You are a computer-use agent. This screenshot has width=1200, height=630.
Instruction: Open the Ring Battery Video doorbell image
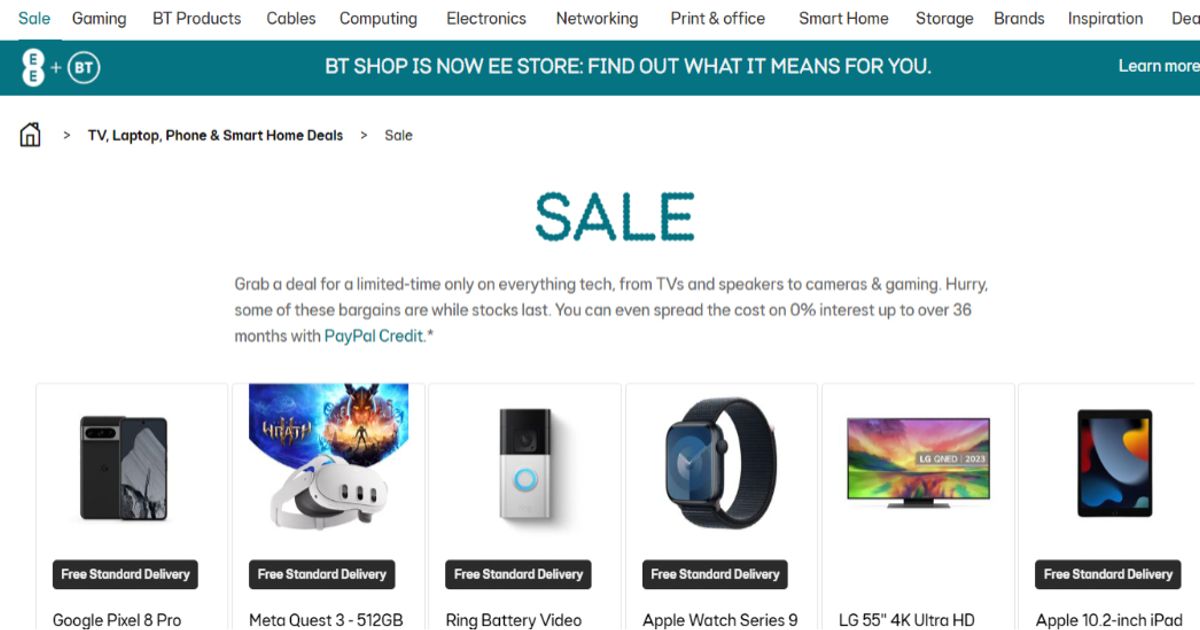click(525, 463)
